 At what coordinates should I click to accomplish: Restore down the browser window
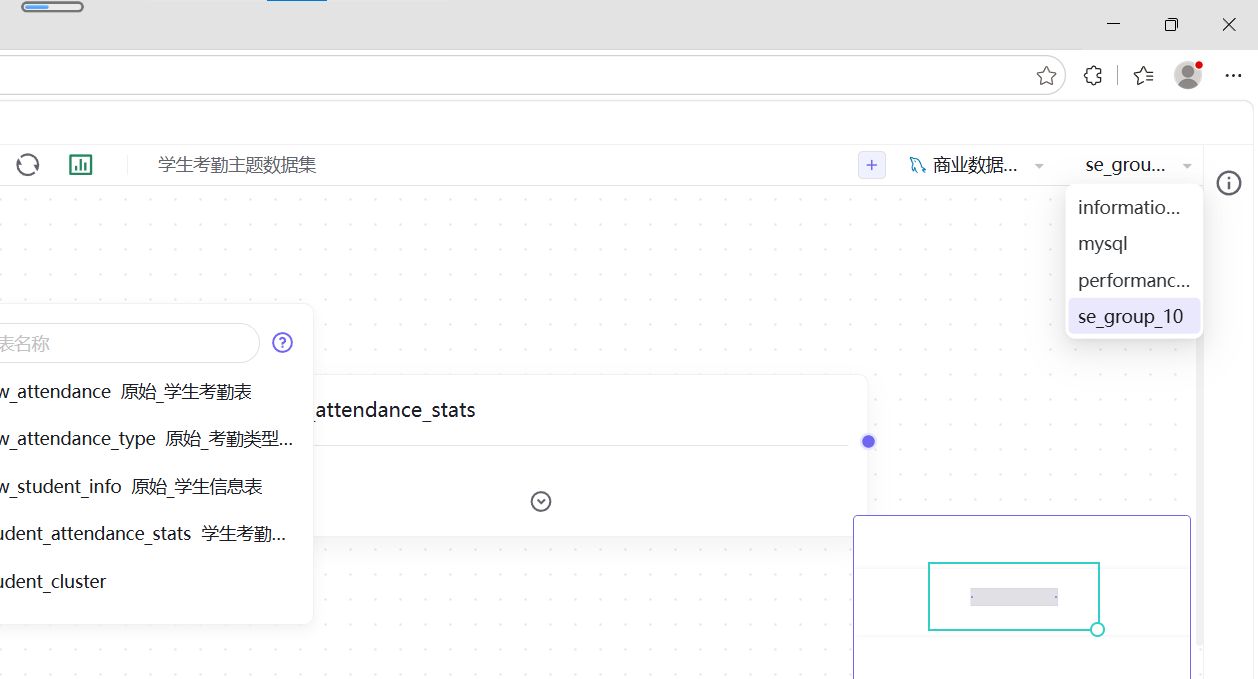(x=1171, y=25)
